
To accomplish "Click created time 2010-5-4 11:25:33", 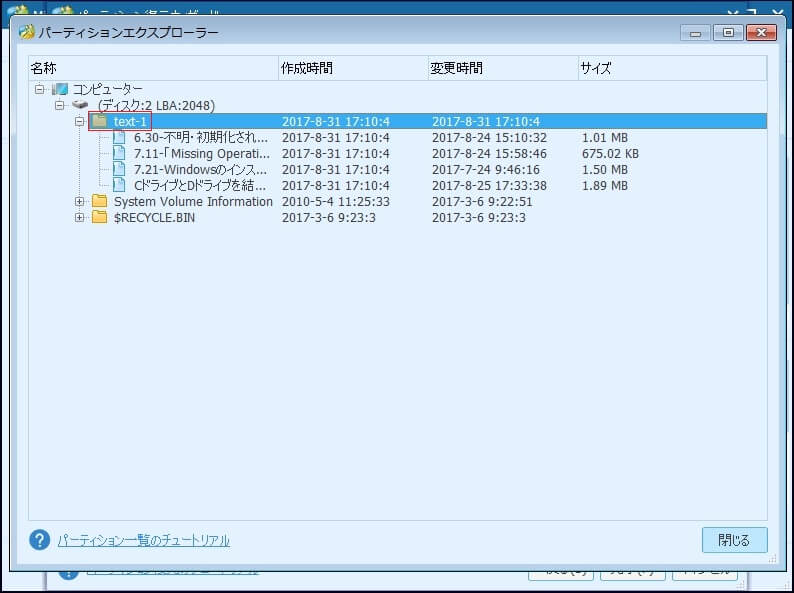I will coord(336,202).
